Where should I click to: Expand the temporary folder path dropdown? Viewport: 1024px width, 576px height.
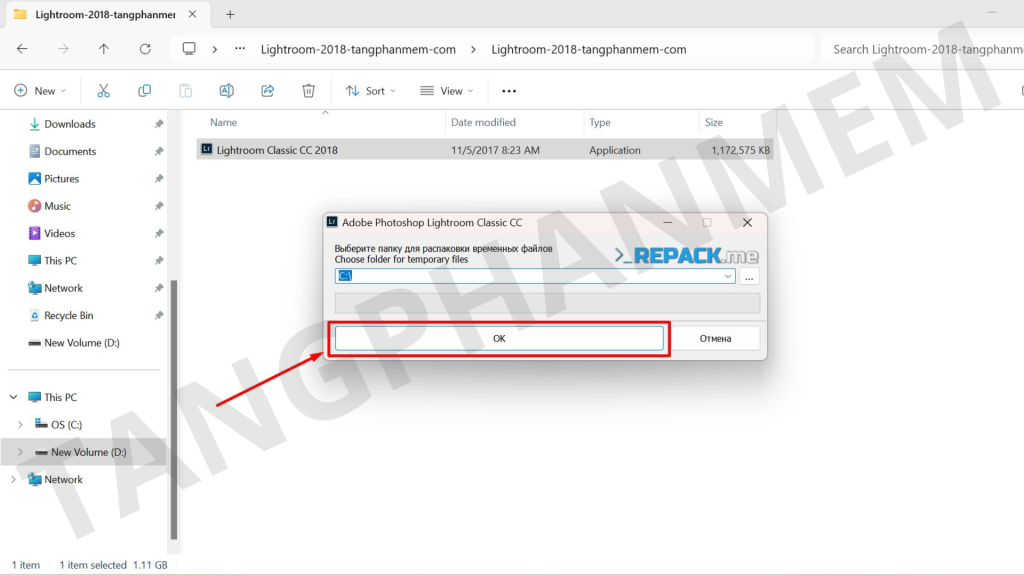728,276
